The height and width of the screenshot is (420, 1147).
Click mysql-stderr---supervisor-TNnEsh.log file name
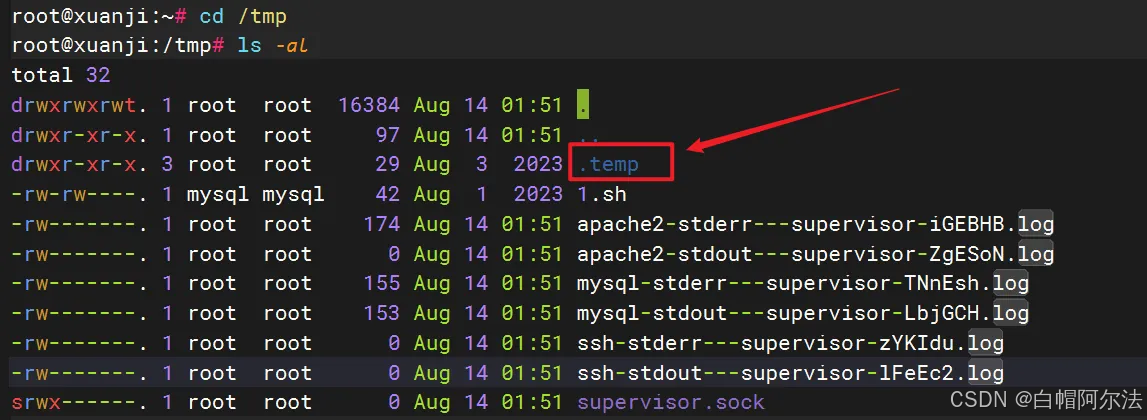coord(802,283)
